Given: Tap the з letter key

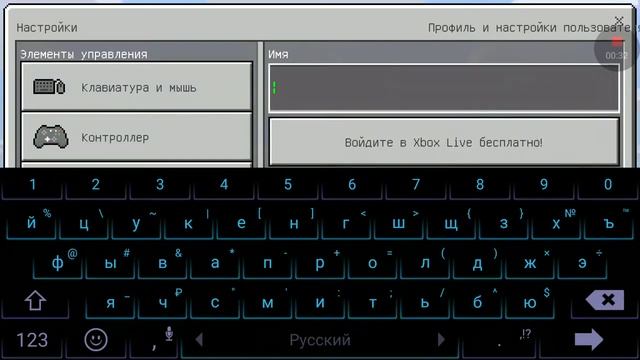Looking at the screenshot, I should 504,223.
